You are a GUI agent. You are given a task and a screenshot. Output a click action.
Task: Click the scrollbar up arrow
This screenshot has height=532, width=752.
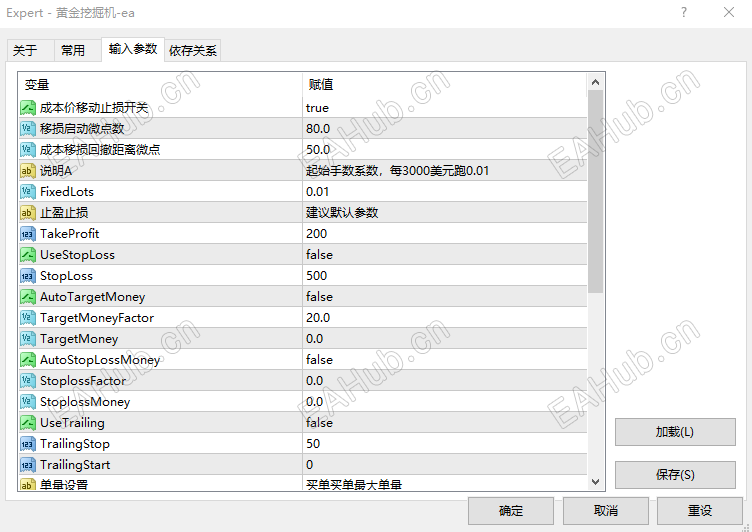[595, 83]
